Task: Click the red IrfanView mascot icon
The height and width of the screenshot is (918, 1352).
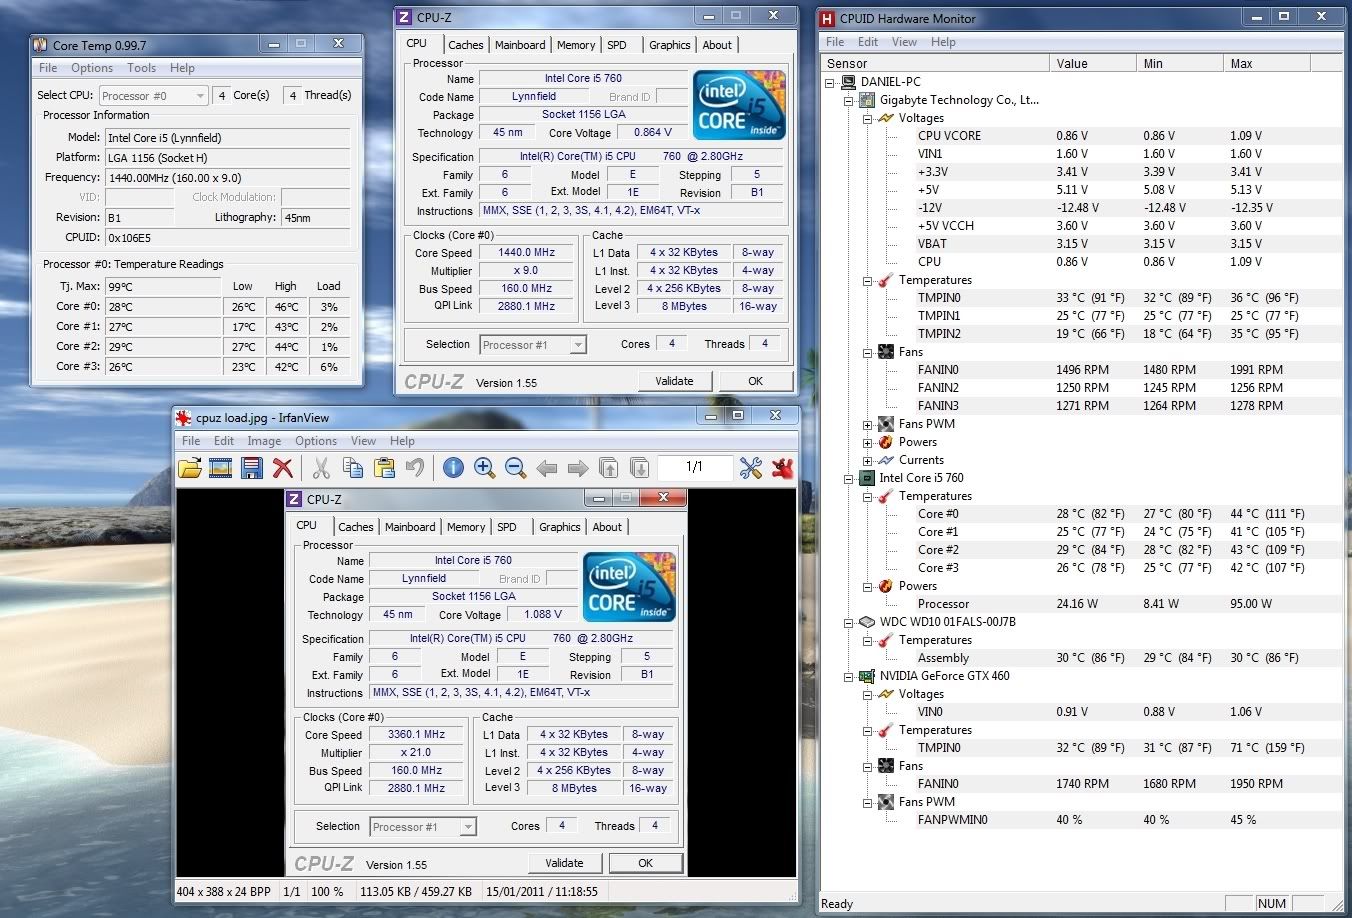Action: click(782, 467)
